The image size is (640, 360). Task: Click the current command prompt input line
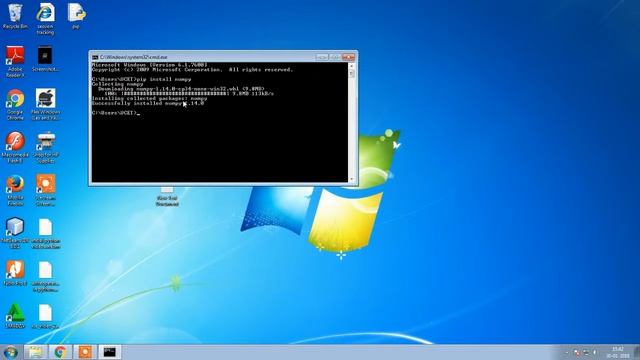pos(116,113)
